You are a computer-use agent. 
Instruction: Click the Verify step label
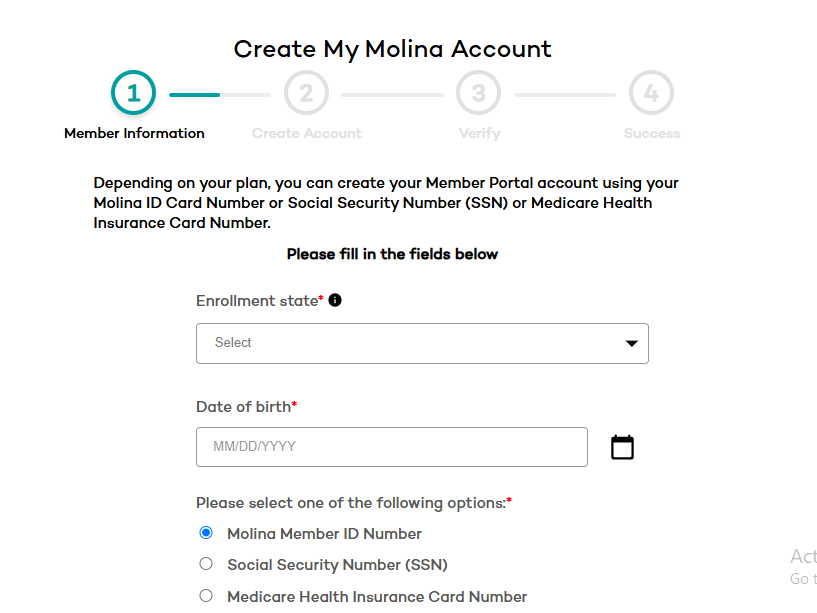point(478,132)
